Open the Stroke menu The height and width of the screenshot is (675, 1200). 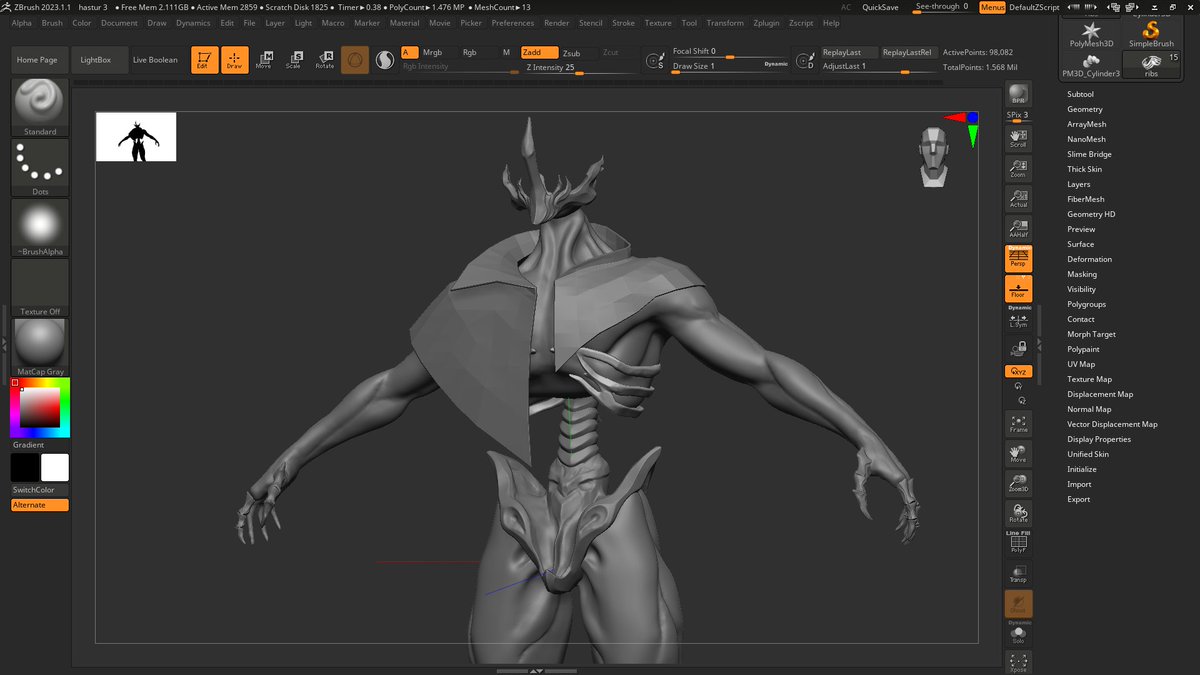click(x=623, y=23)
